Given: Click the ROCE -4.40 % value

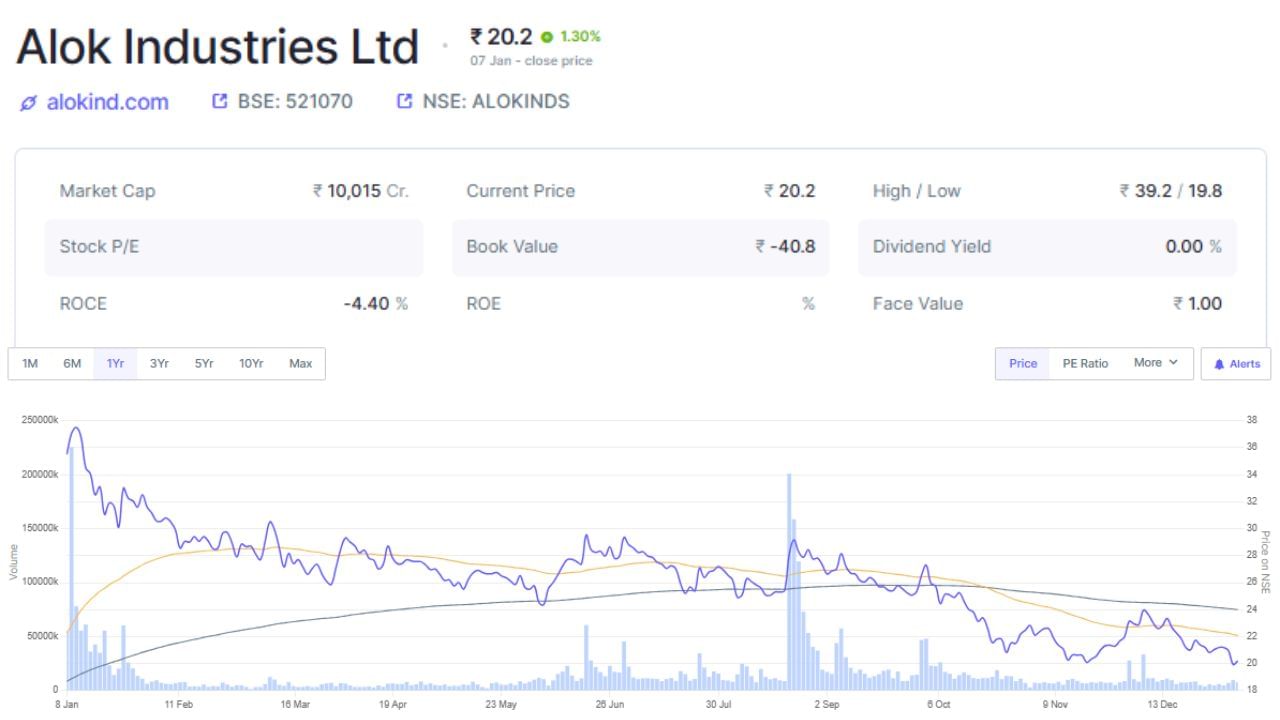Looking at the screenshot, I should pyautogui.click(x=375, y=303).
